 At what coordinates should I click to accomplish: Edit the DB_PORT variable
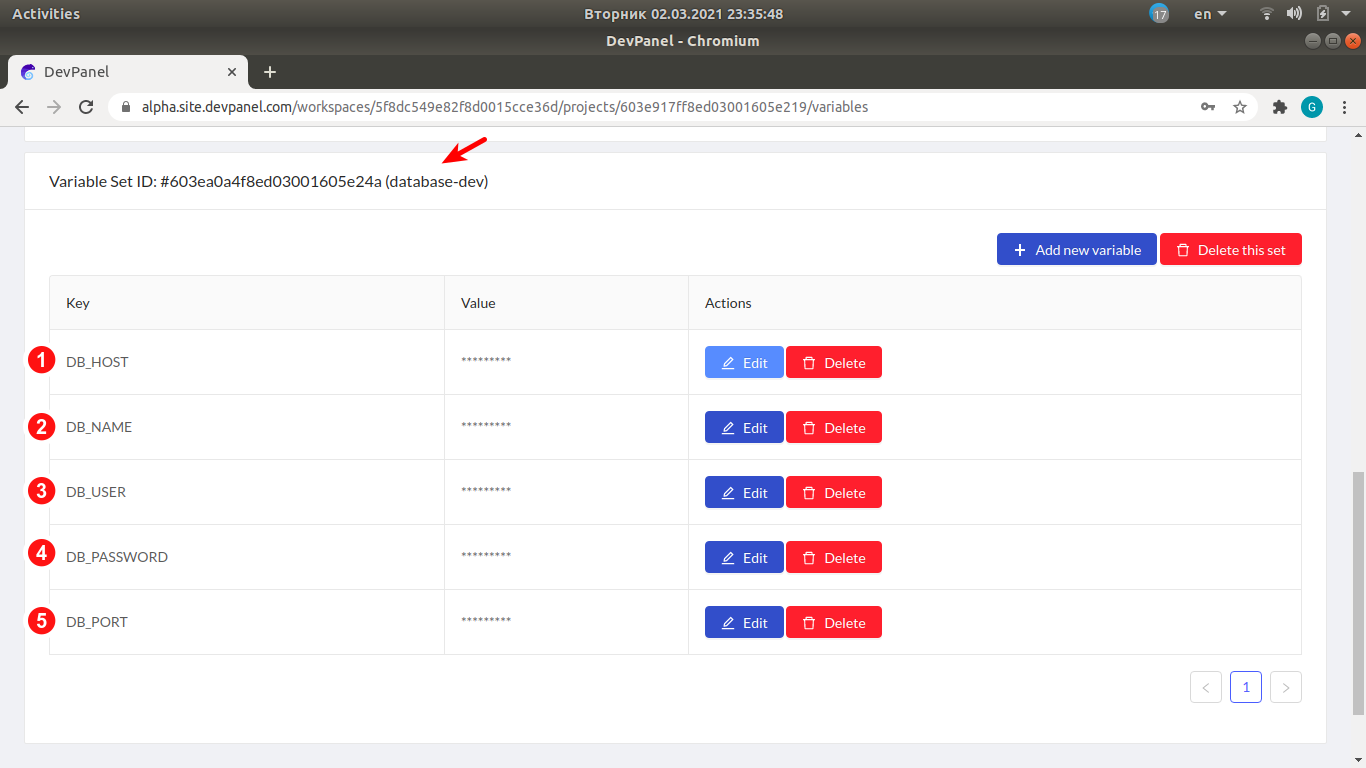(x=744, y=623)
